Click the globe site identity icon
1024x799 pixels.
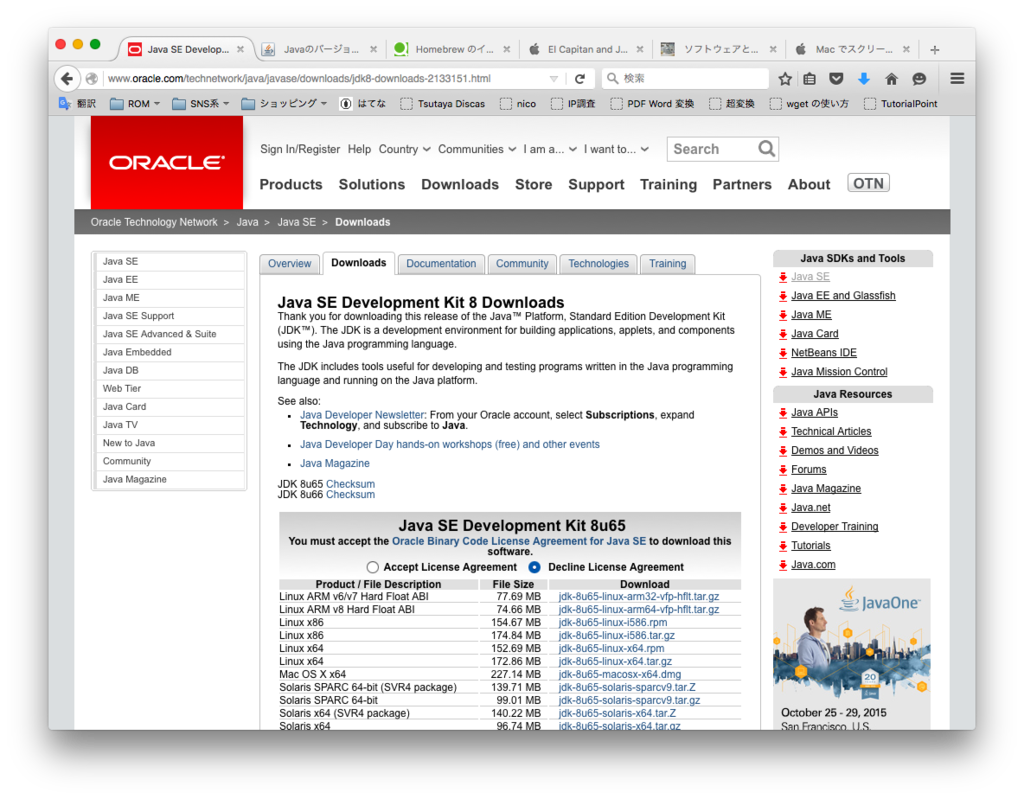click(92, 78)
